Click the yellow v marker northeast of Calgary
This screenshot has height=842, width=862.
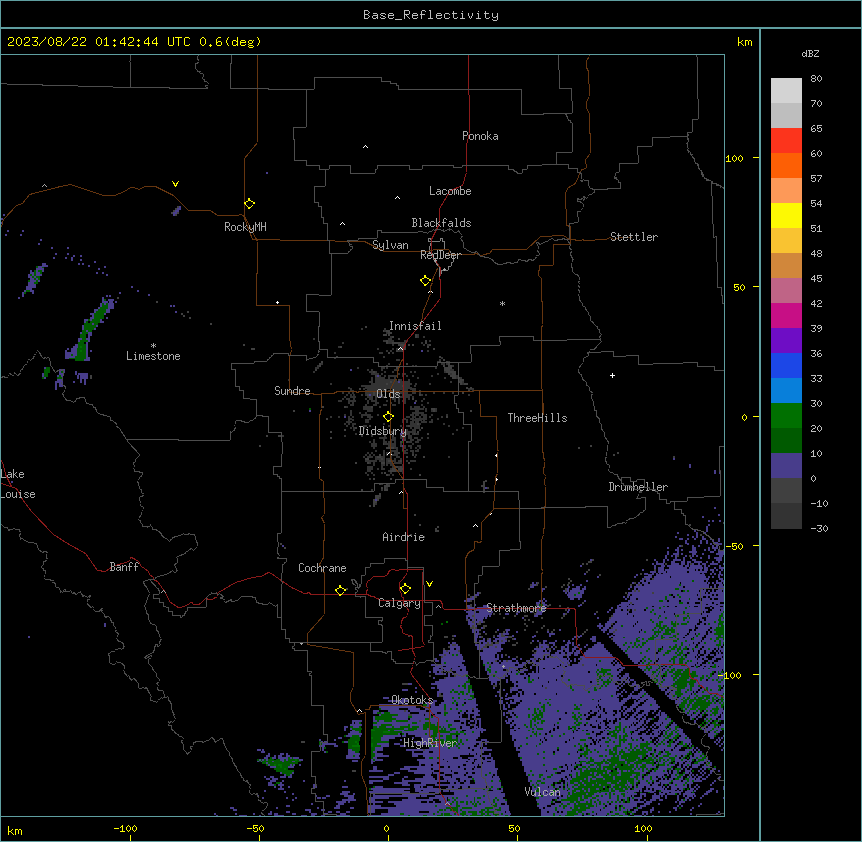(429, 584)
